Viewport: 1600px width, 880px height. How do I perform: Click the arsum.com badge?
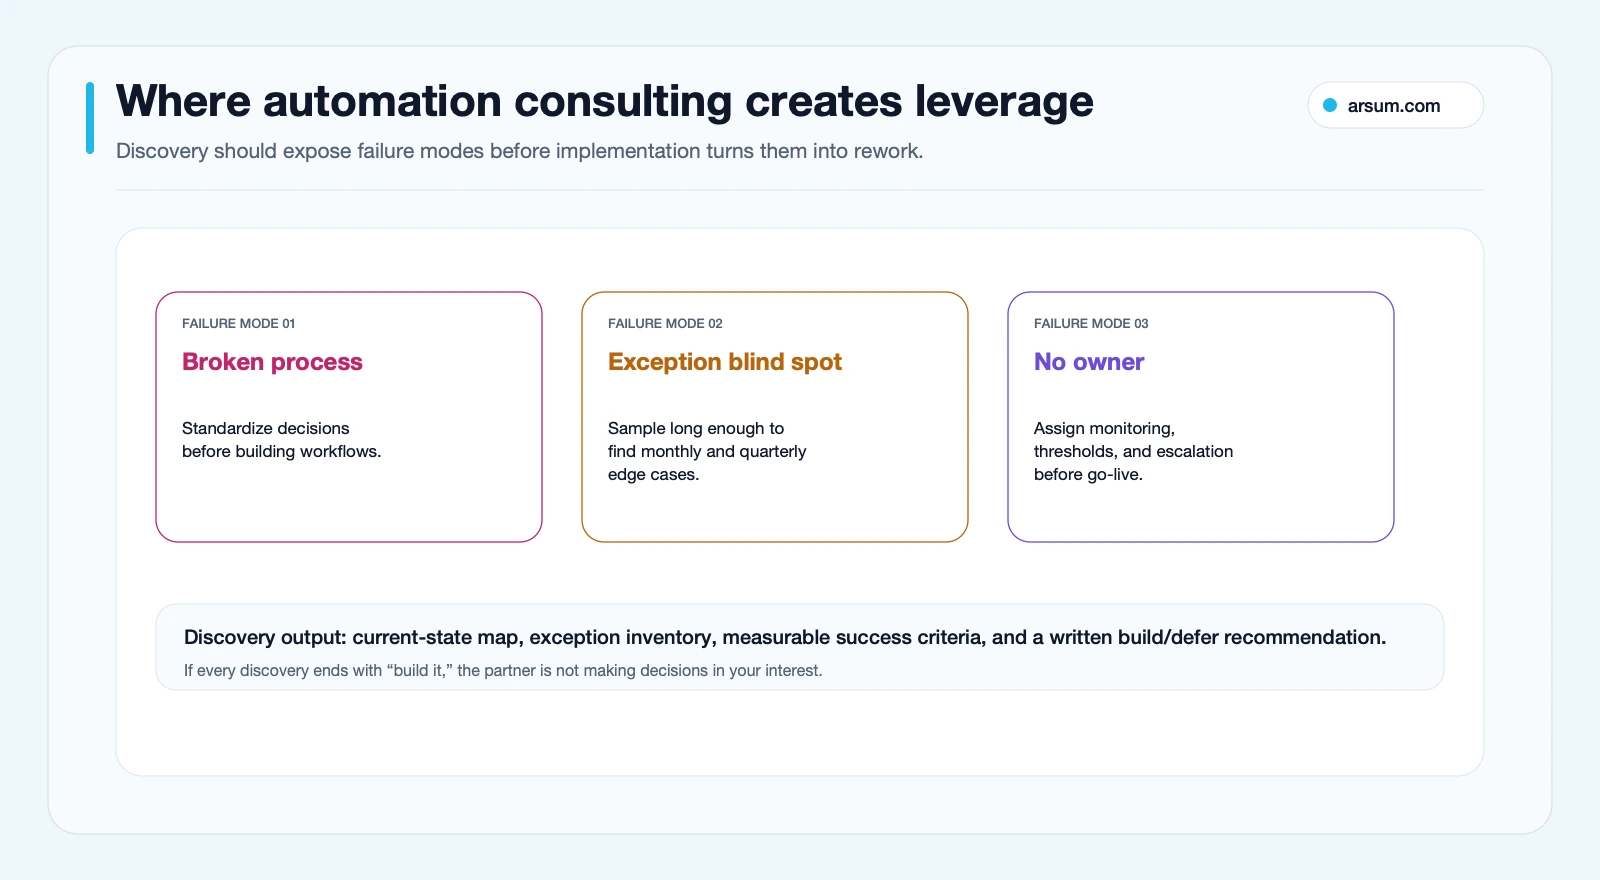tap(1395, 105)
